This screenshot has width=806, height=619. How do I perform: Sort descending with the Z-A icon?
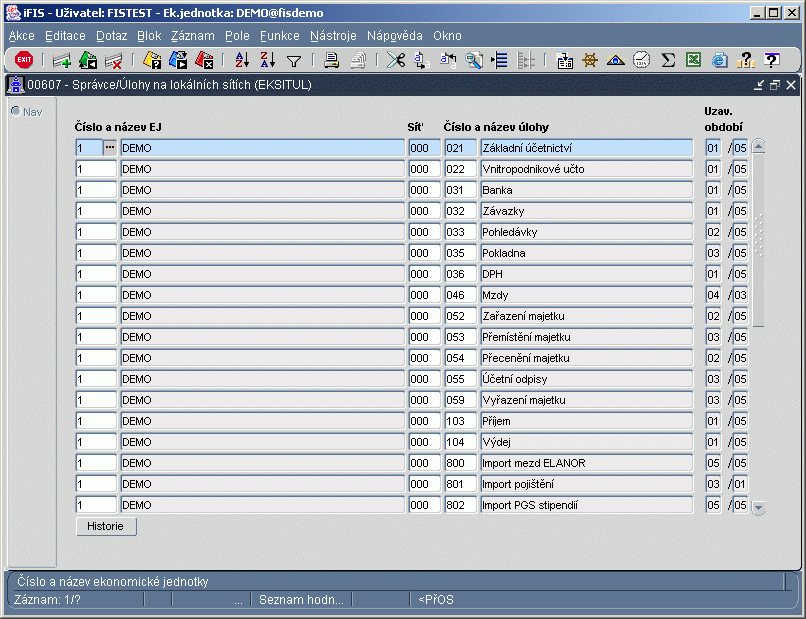click(x=268, y=60)
